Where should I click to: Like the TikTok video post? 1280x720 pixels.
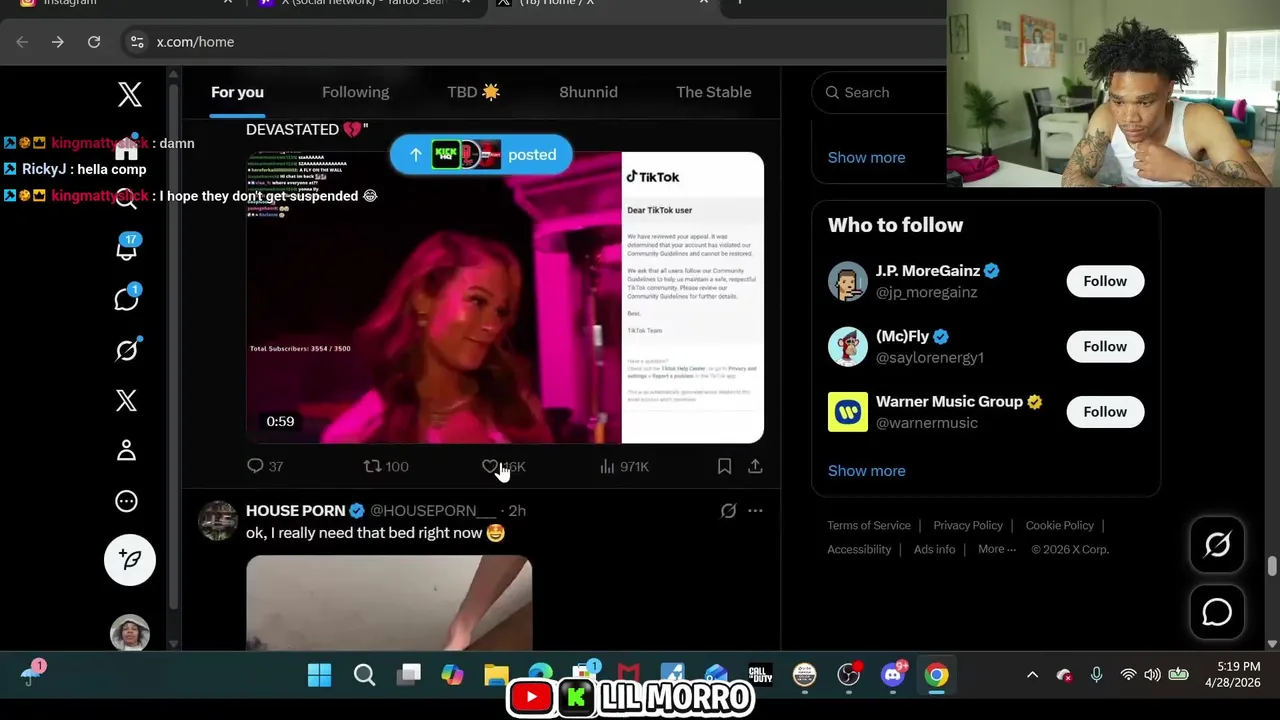(503, 466)
